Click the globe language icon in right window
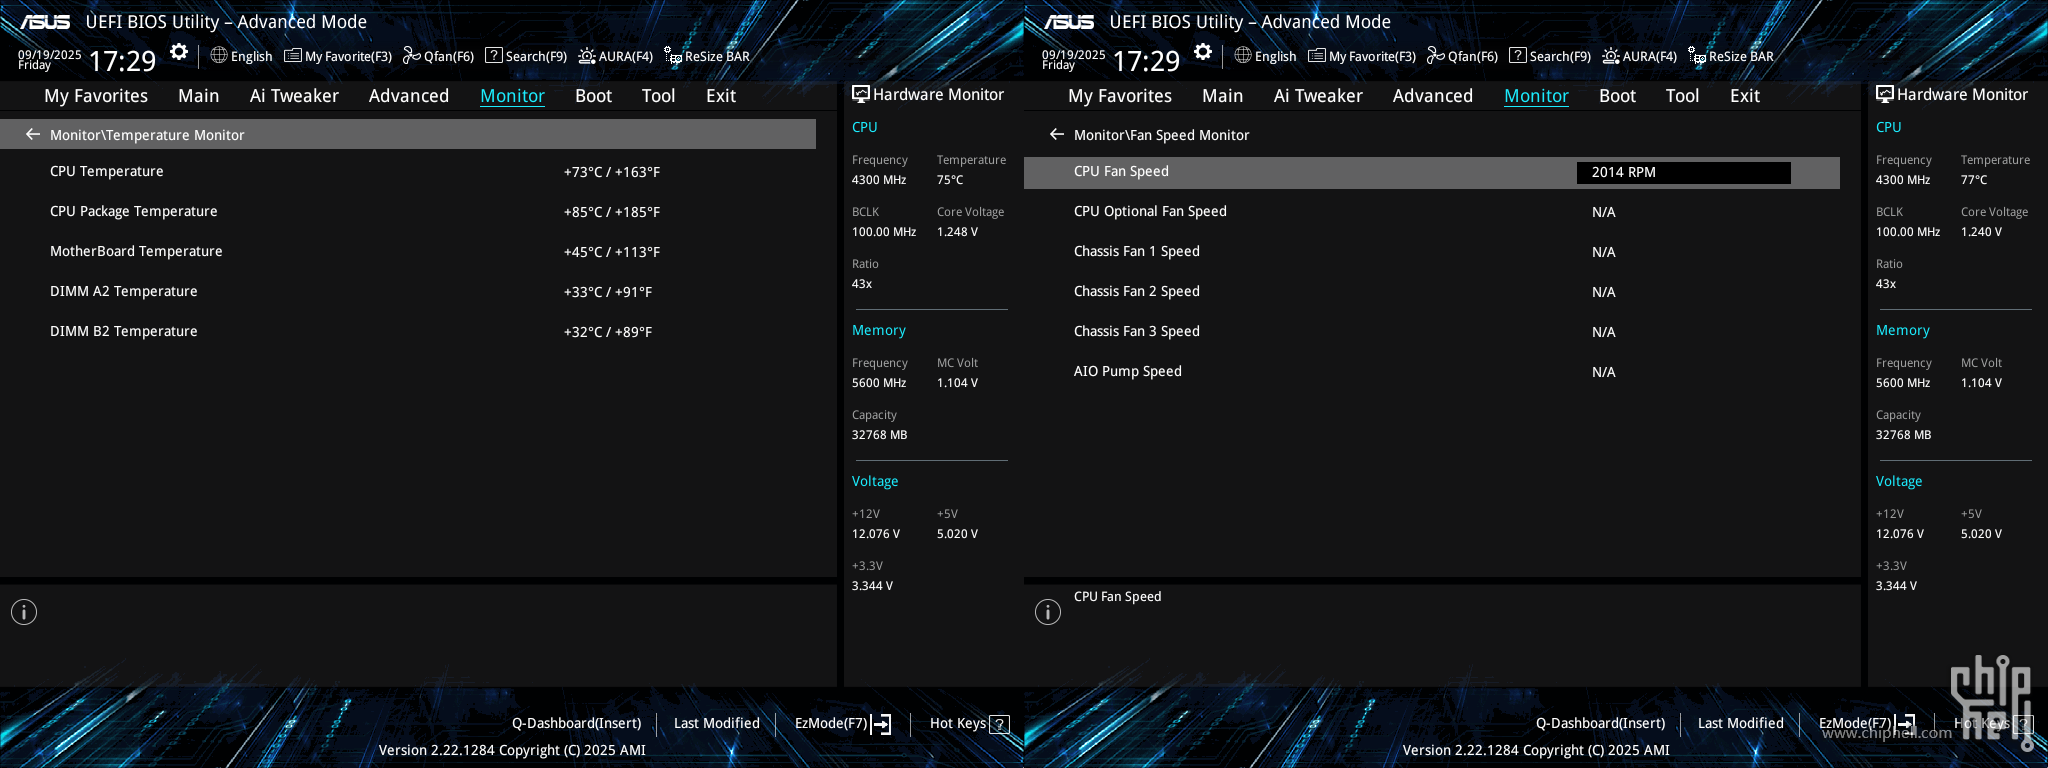The height and width of the screenshot is (768, 2048). 1243,55
